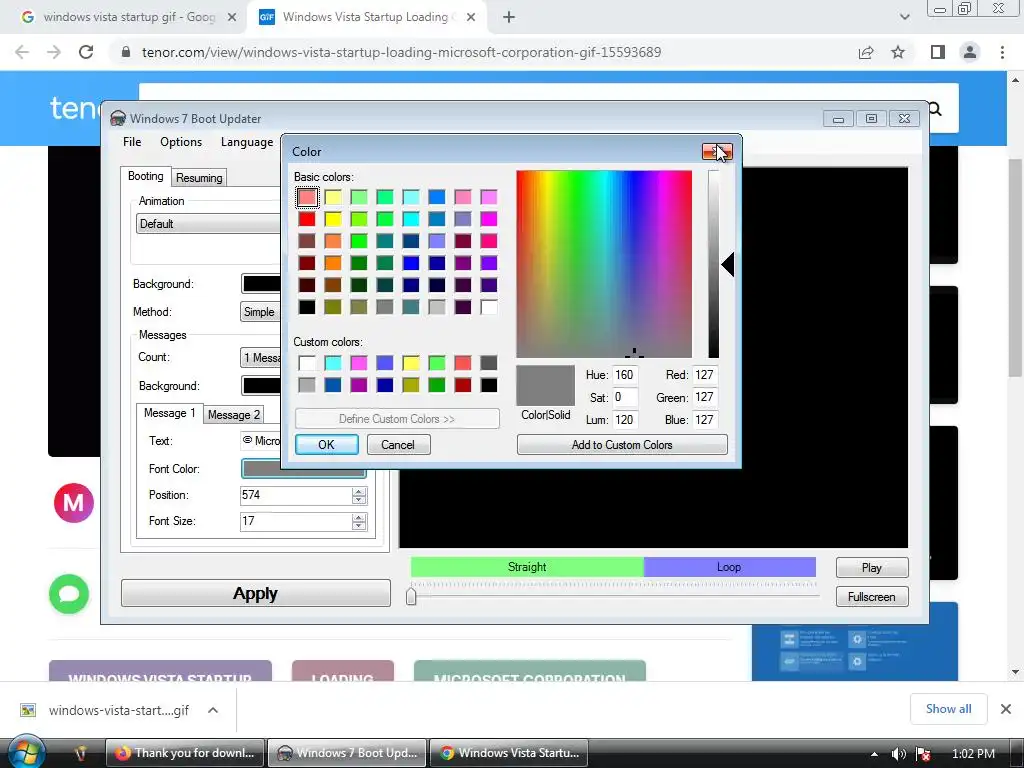
Task: Click the Play button
Action: pyautogui.click(x=872, y=568)
